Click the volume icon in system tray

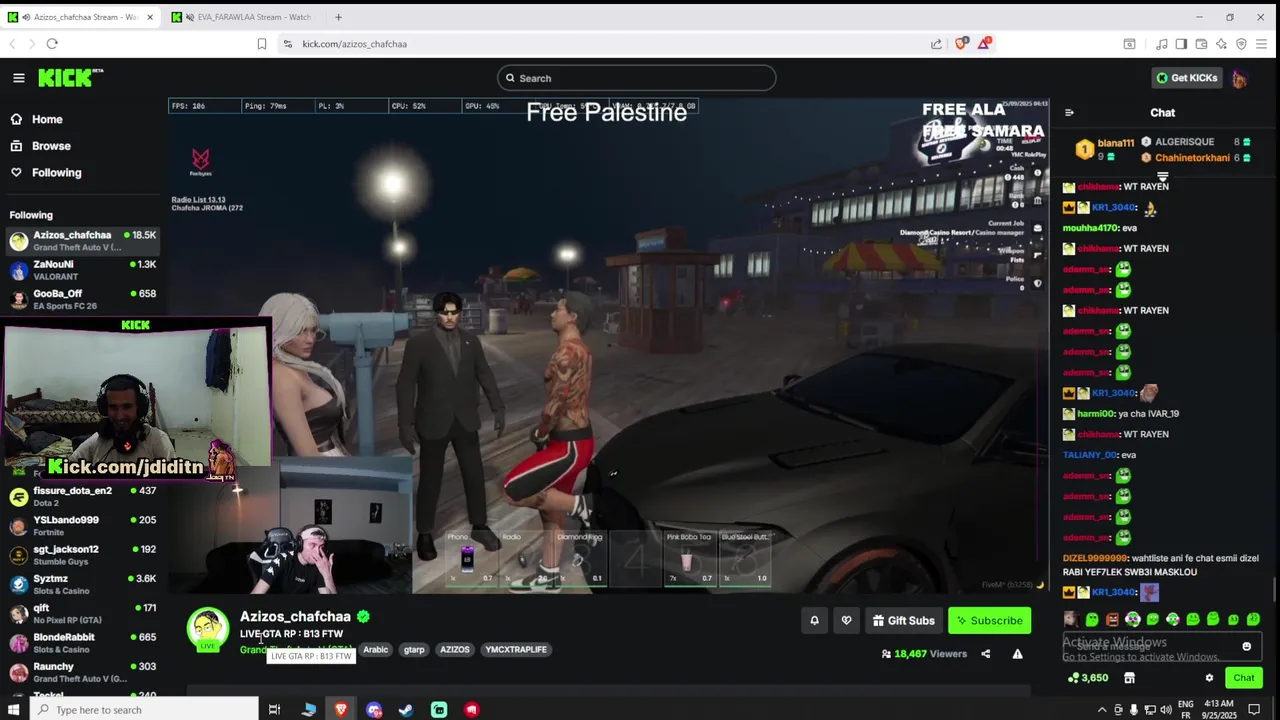(1166, 710)
